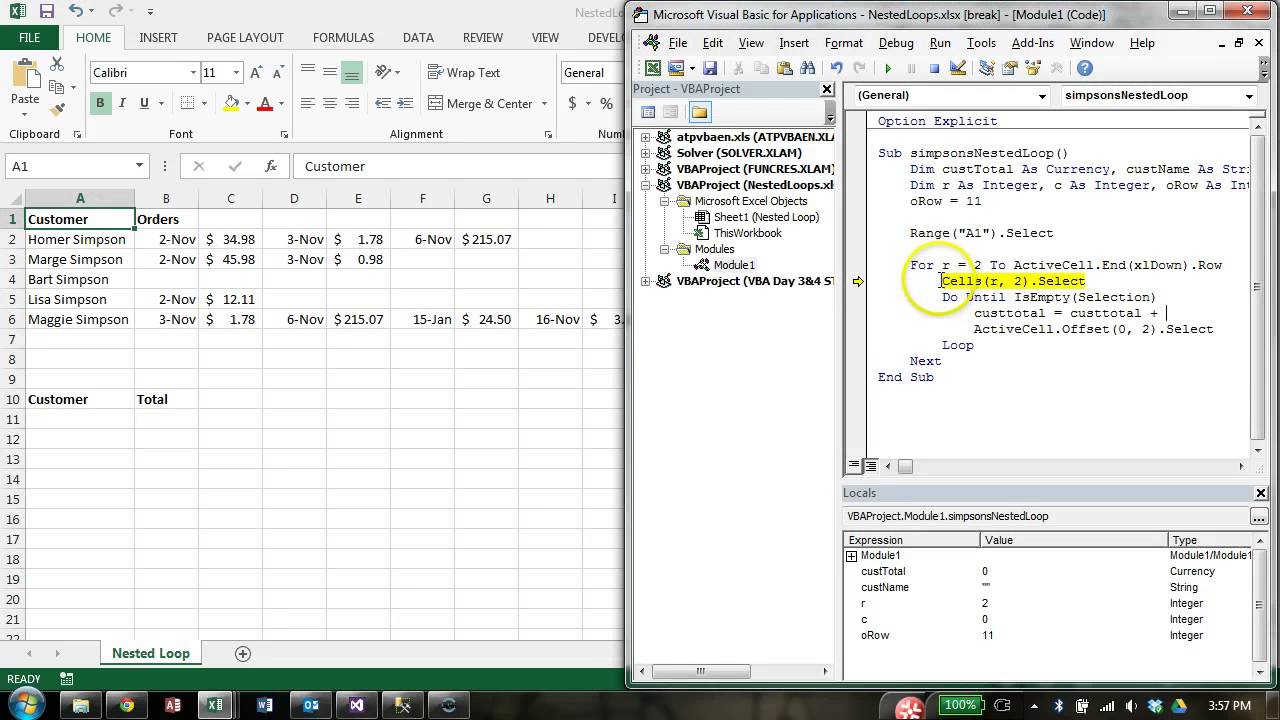Select Module1 in the Project tree
The height and width of the screenshot is (720, 1280).
coord(734,265)
